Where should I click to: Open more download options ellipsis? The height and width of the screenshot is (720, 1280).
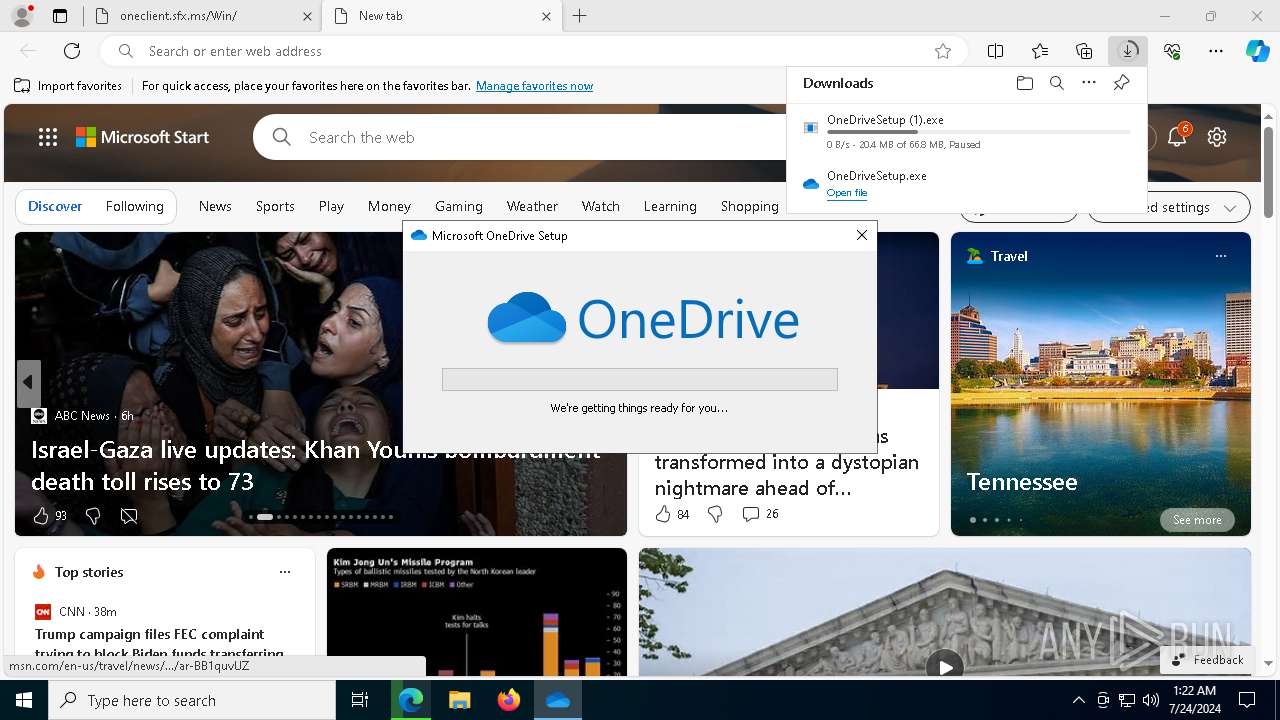tap(1089, 83)
